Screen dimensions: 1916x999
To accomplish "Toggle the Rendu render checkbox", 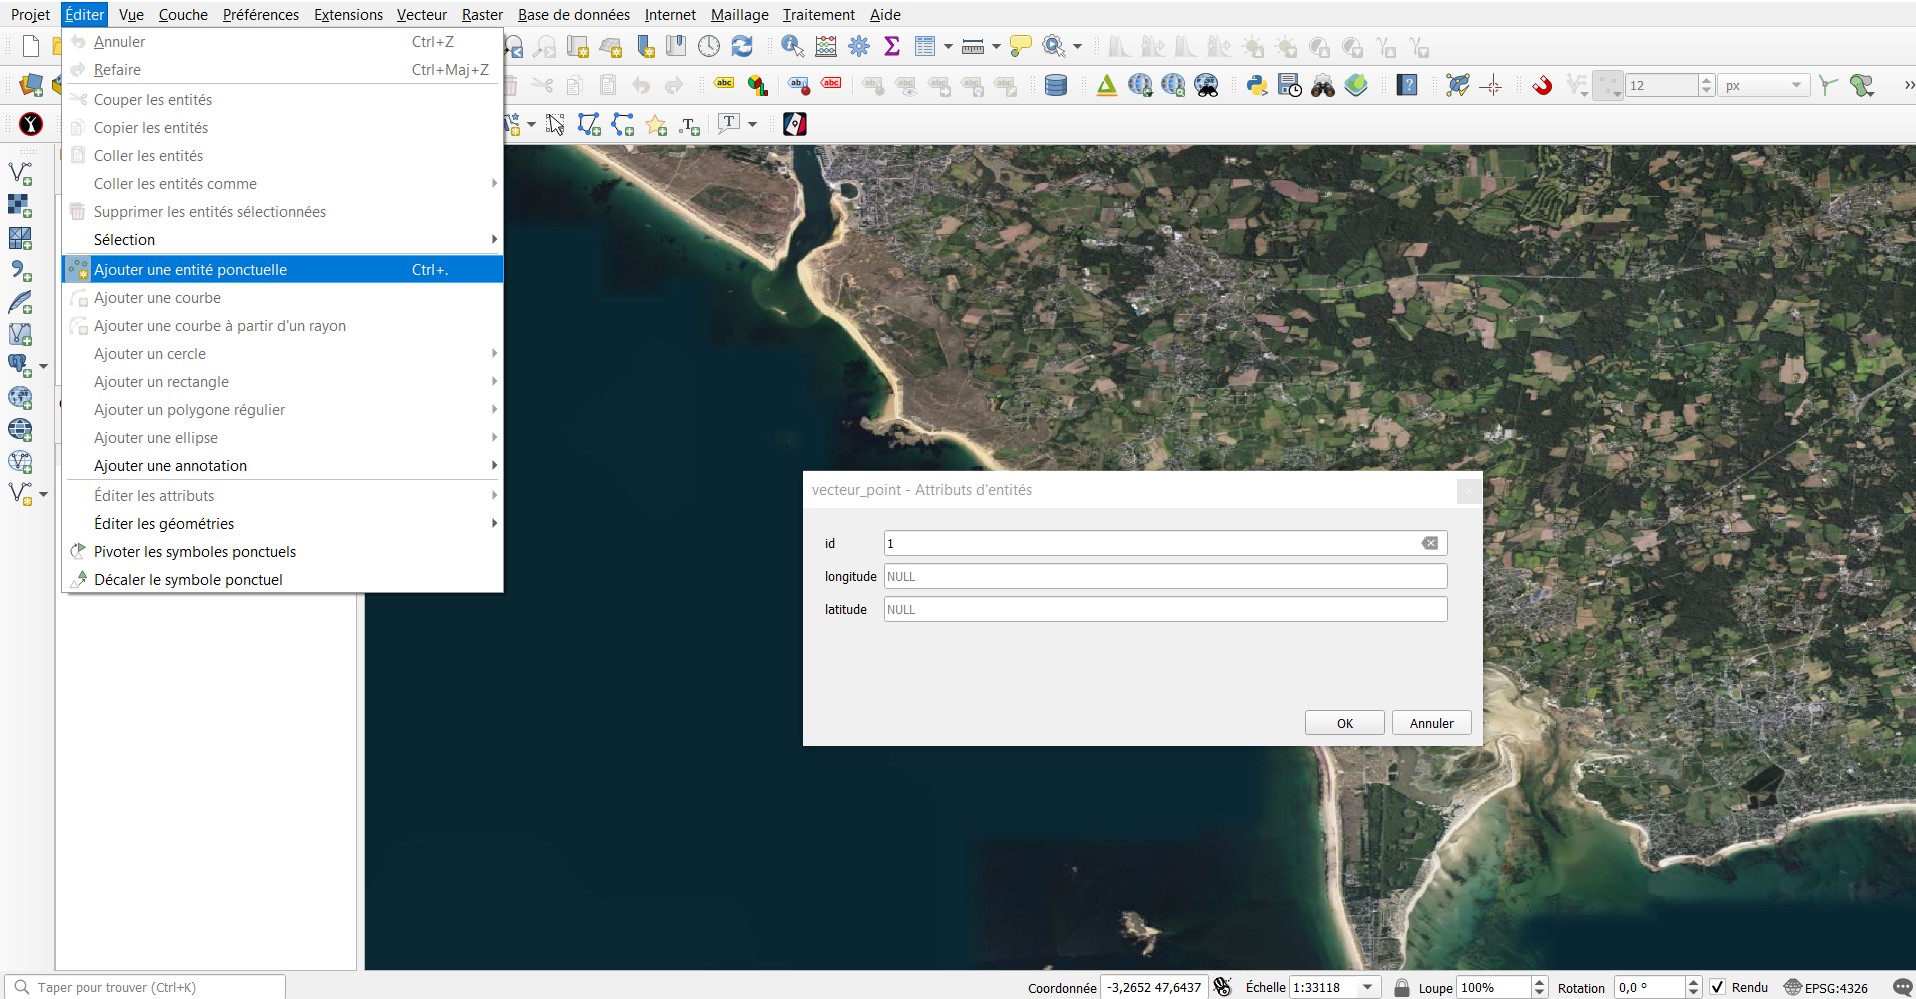I will pyautogui.click(x=1717, y=987).
